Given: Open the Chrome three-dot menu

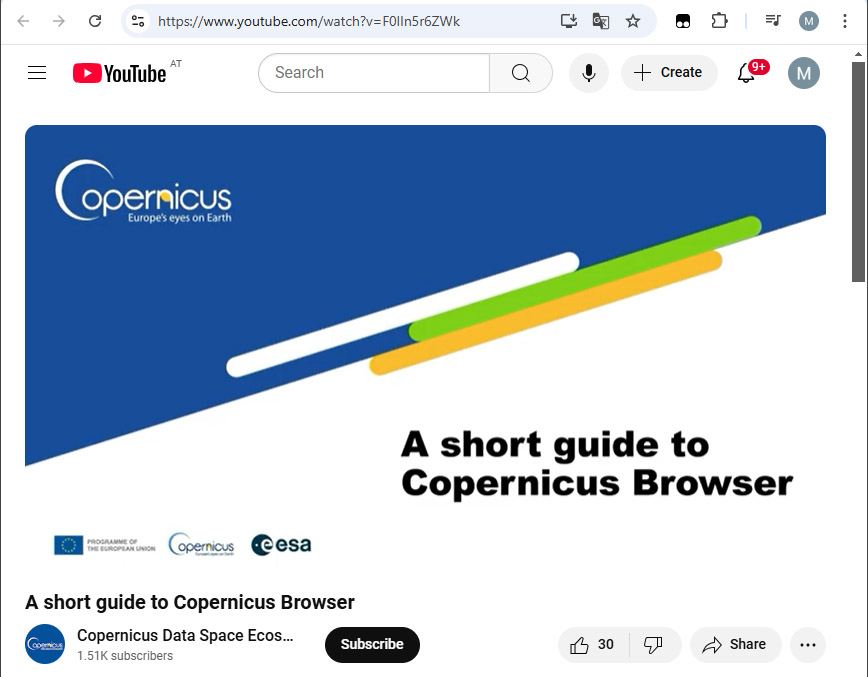Looking at the screenshot, I should pyautogui.click(x=845, y=21).
